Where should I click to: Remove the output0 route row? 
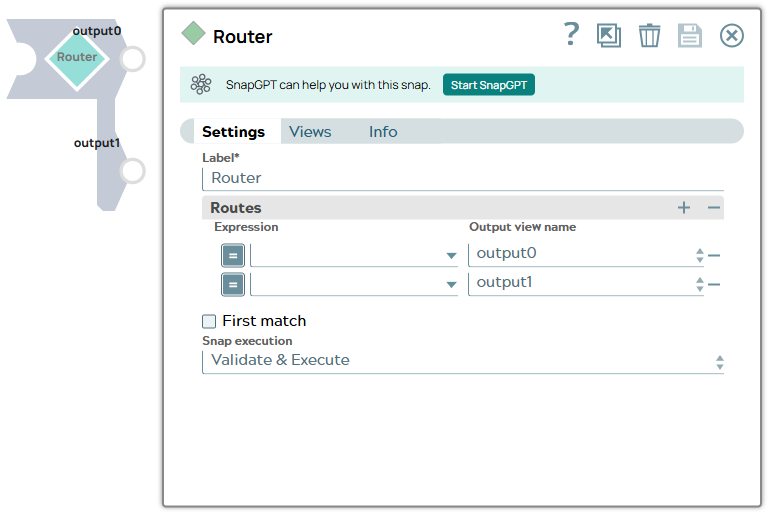pos(714,255)
